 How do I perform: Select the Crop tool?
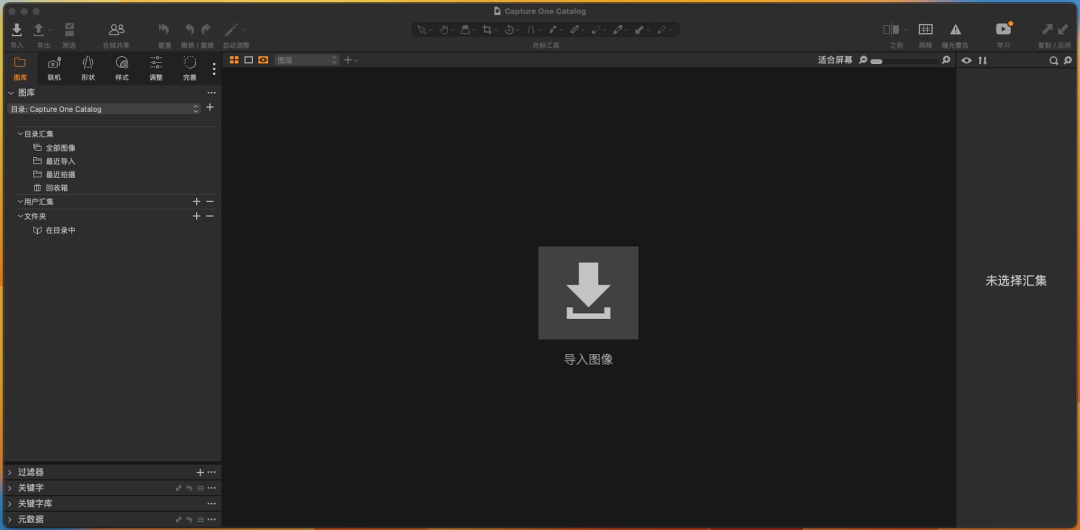[x=488, y=30]
